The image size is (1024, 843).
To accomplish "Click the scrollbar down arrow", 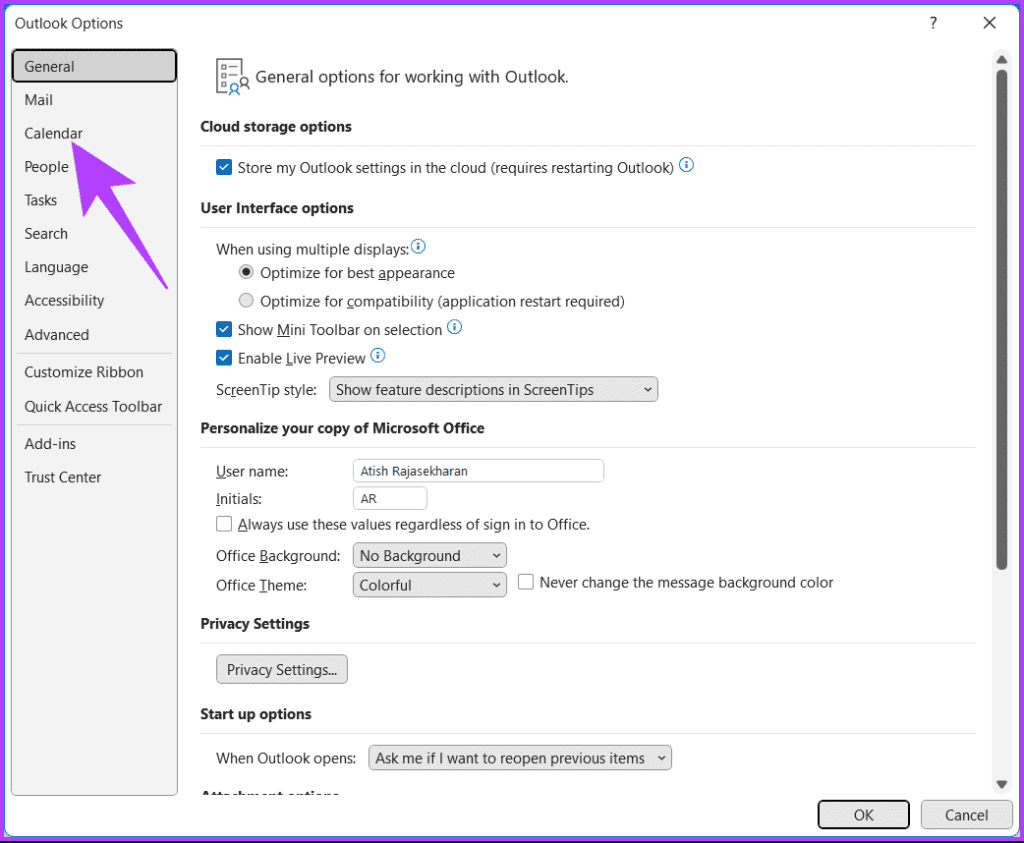I will [1001, 784].
